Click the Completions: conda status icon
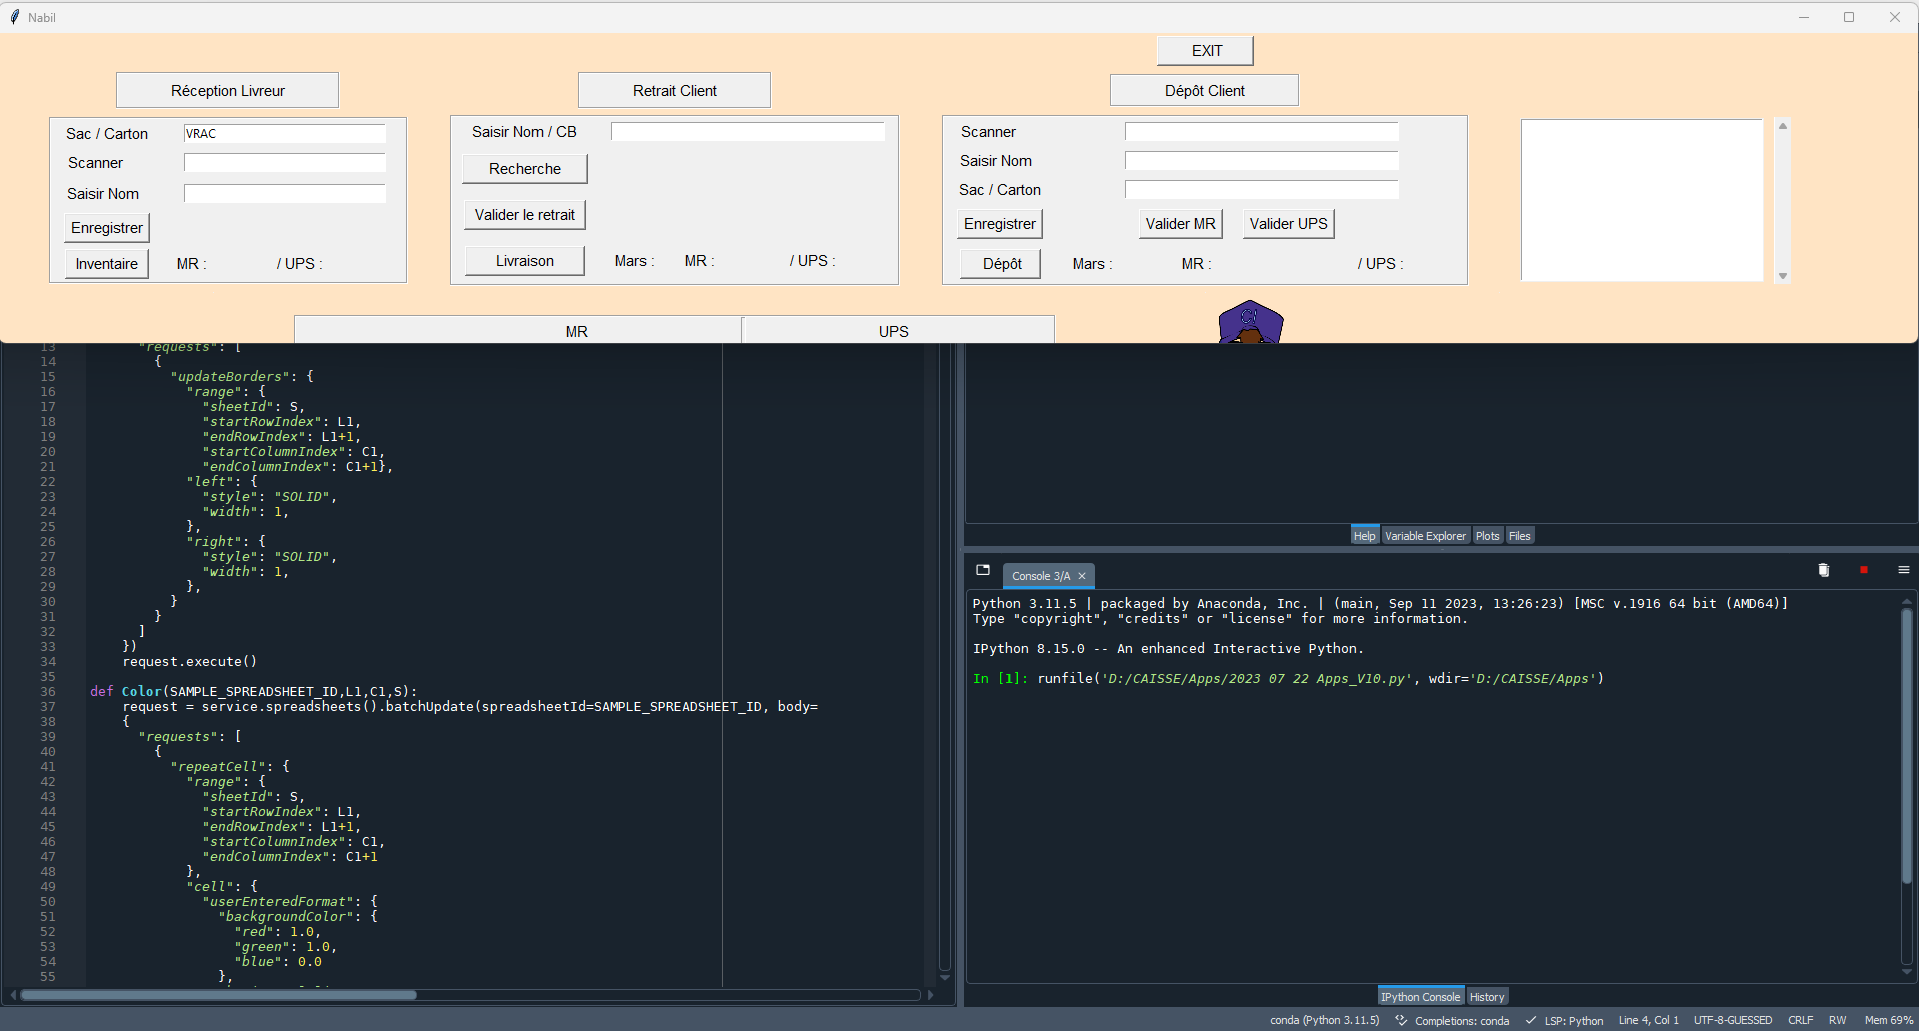 1401,1020
